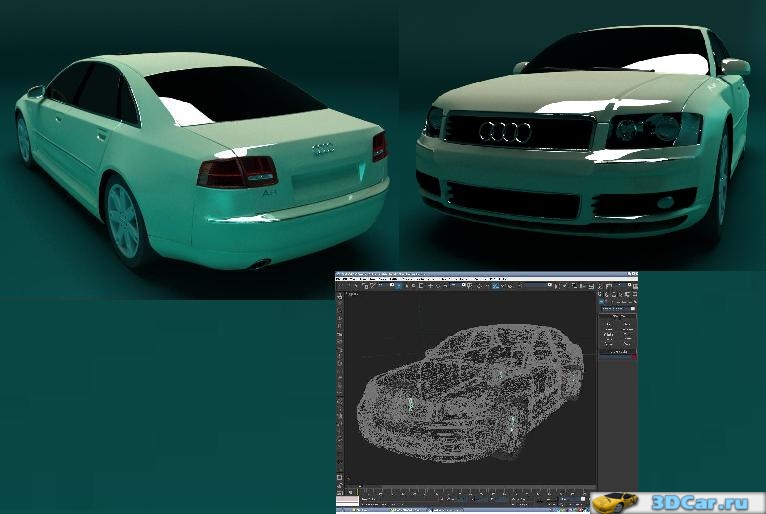Switch to the Utilities tab of the command panel
The image size is (766, 514).
pos(635,294)
